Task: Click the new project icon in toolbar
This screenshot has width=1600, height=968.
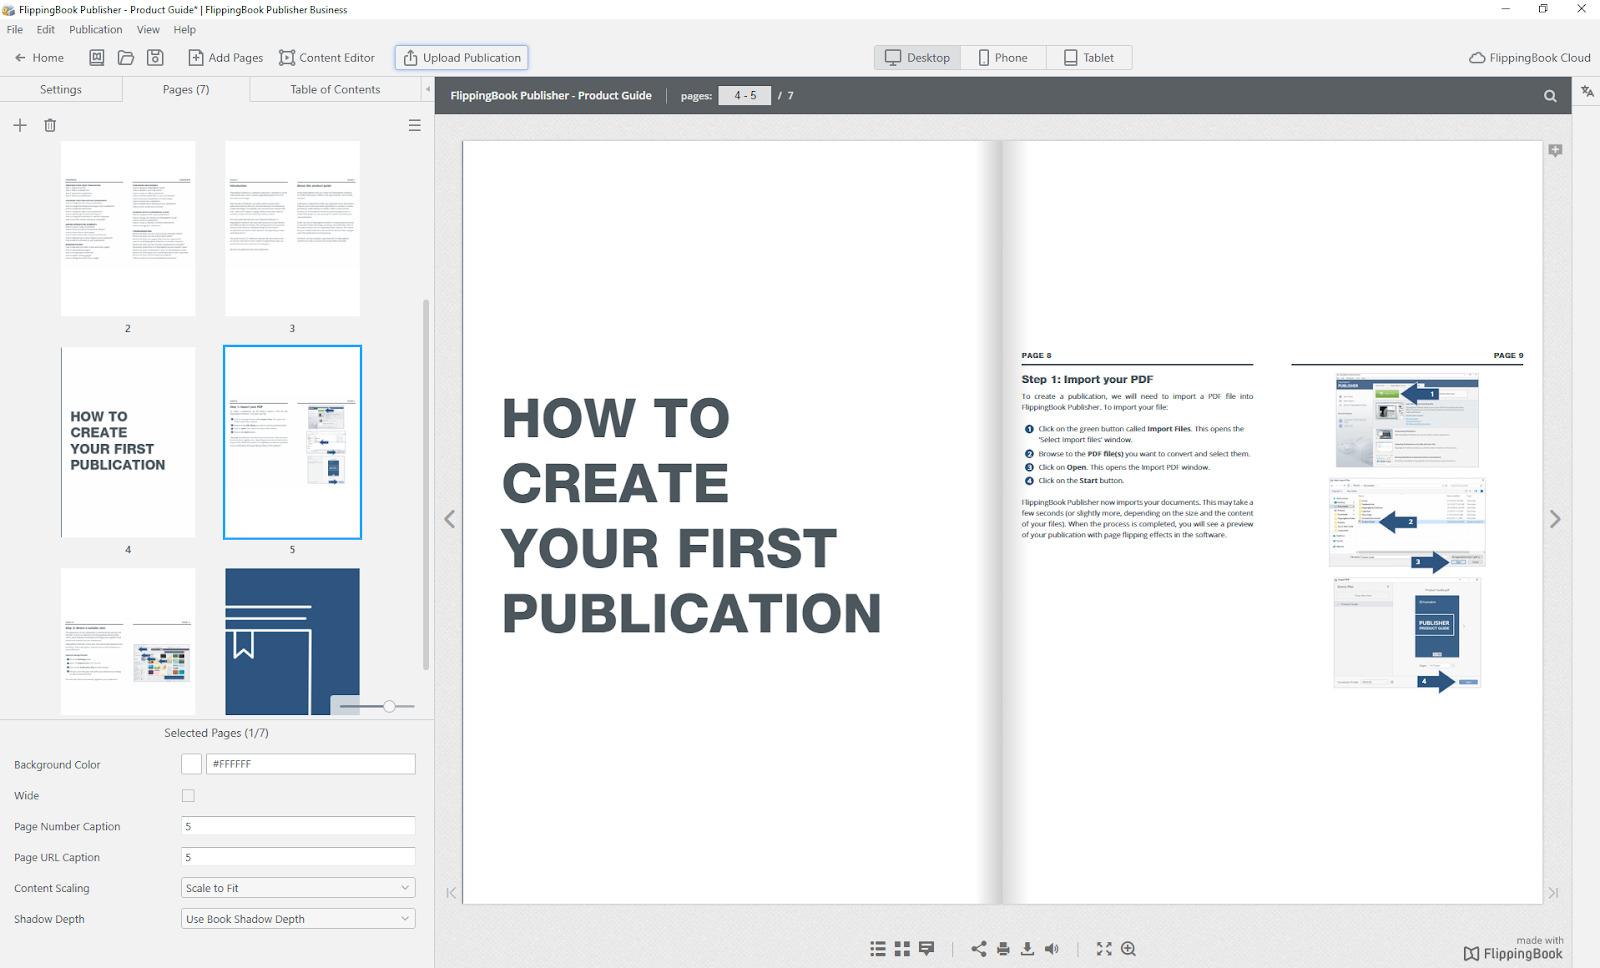Action: [x=97, y=58]
